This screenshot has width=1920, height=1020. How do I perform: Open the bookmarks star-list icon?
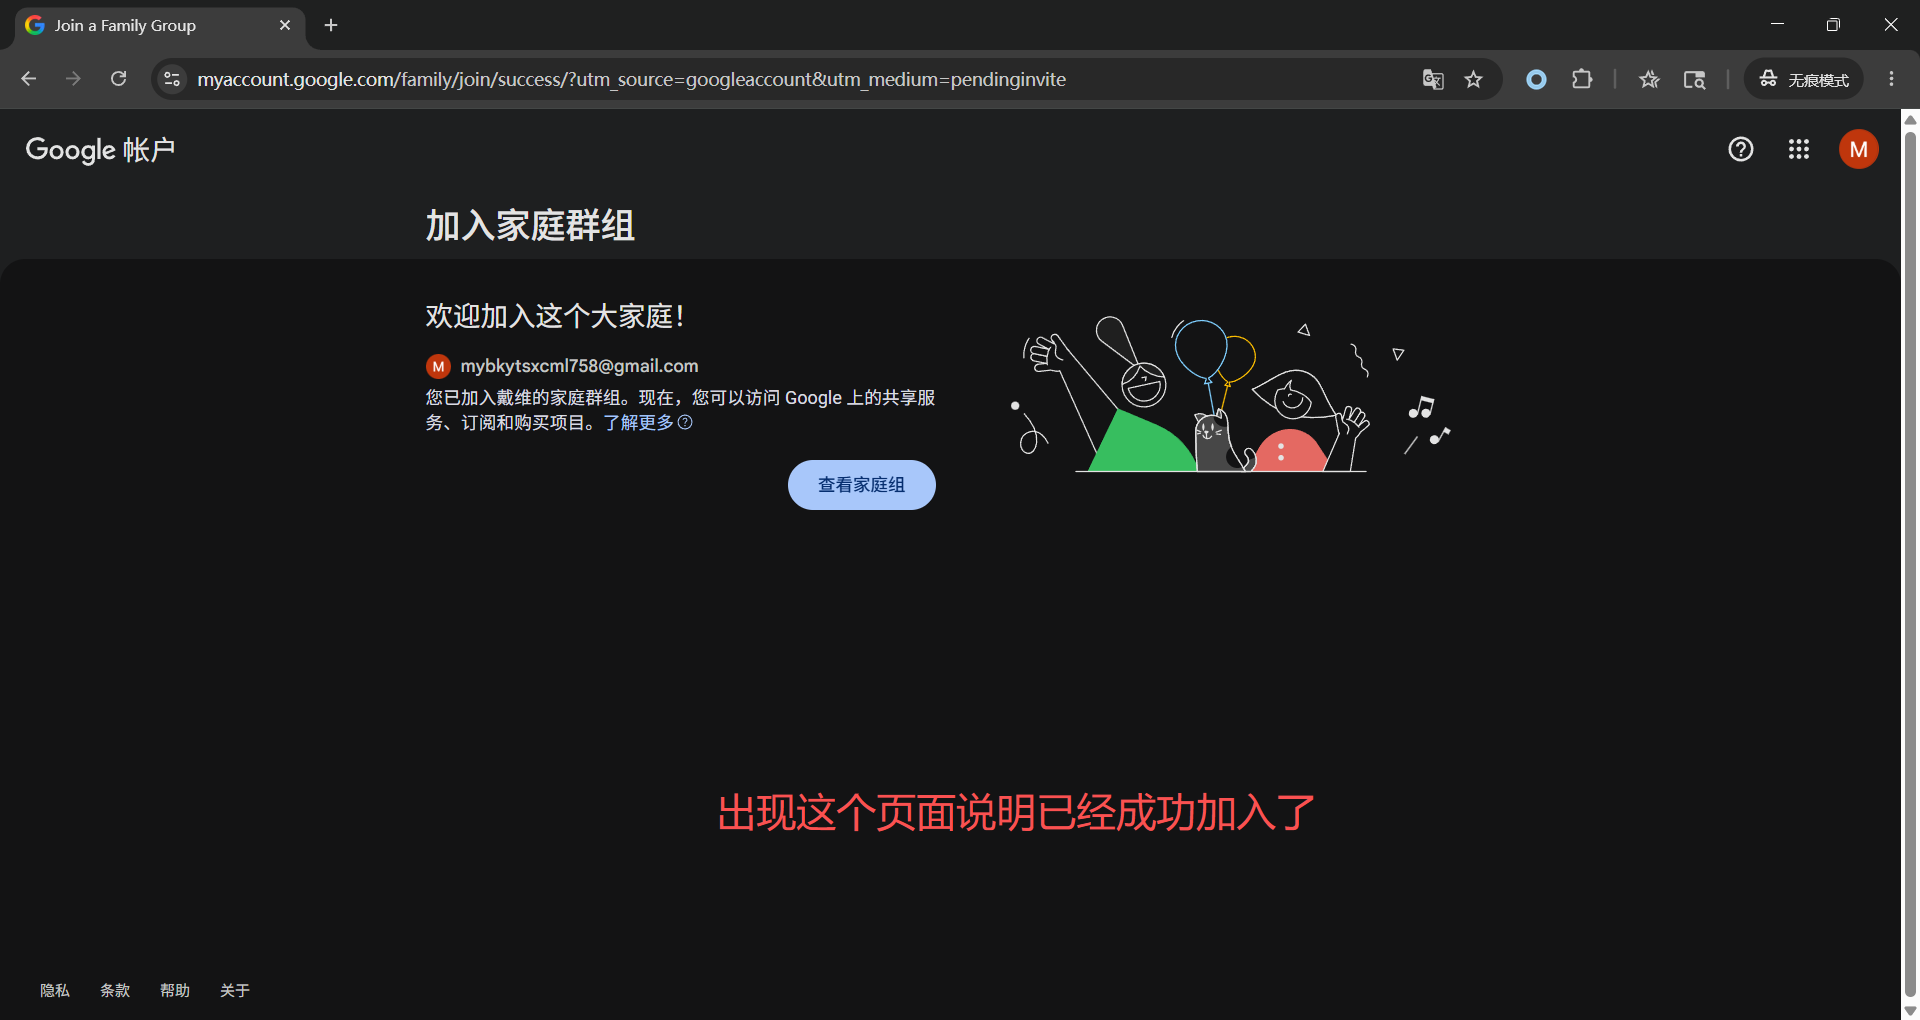[1649, 79]
